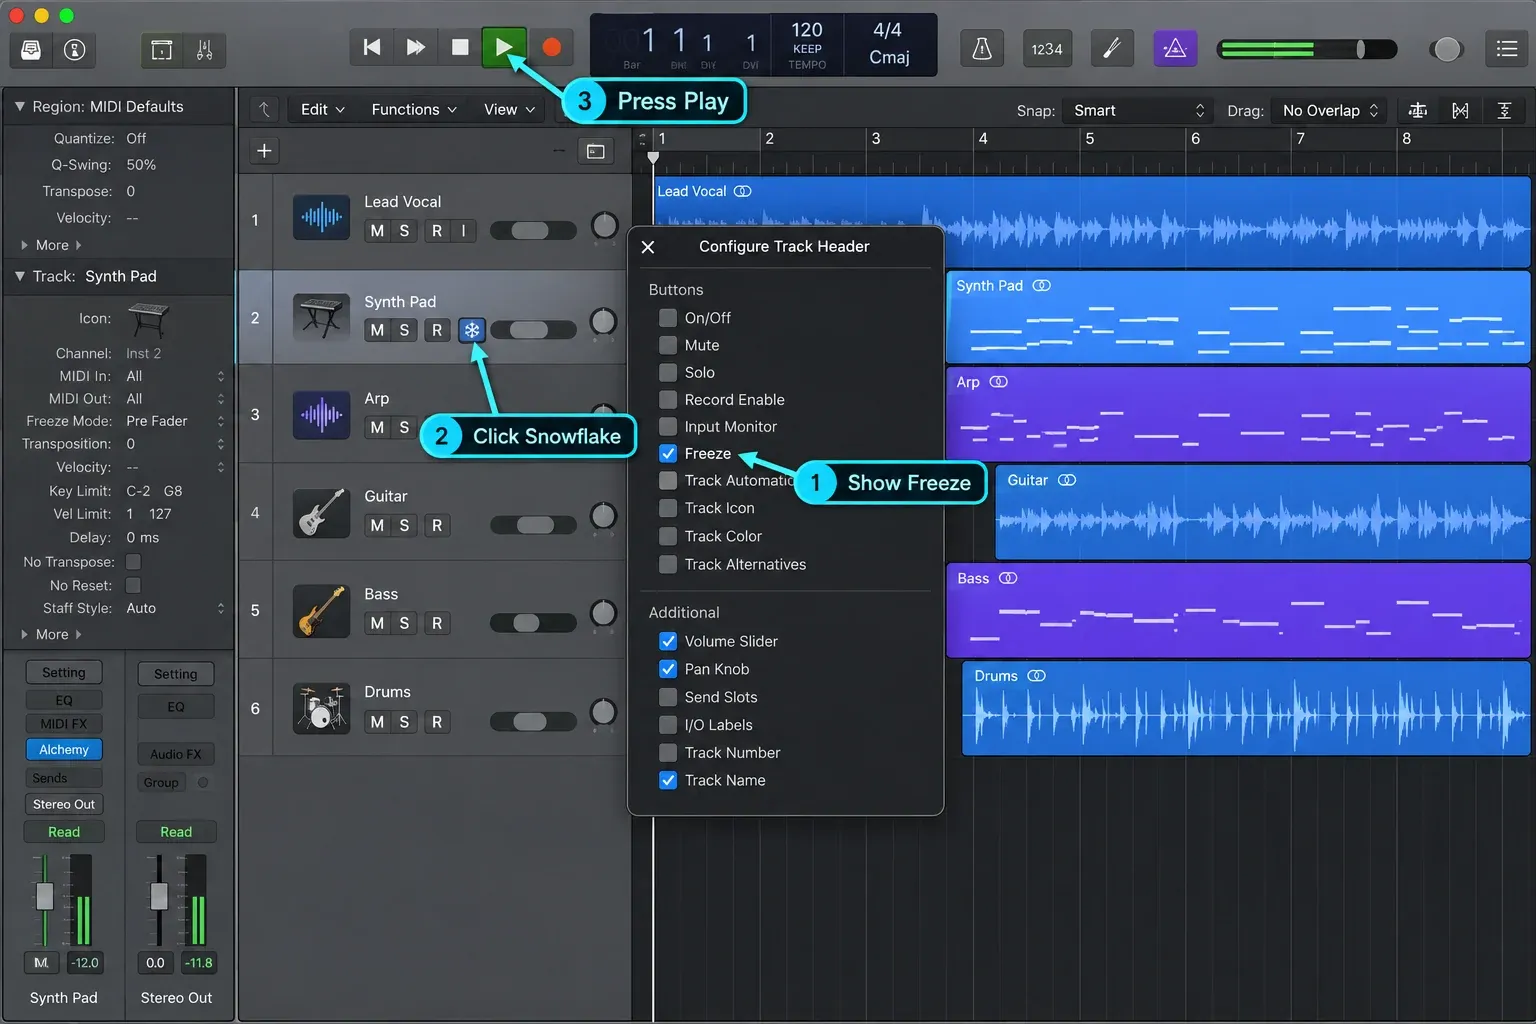Close the Configure Track Header popup
This screenshot has height=1024, width=1536.
point(648,247)
